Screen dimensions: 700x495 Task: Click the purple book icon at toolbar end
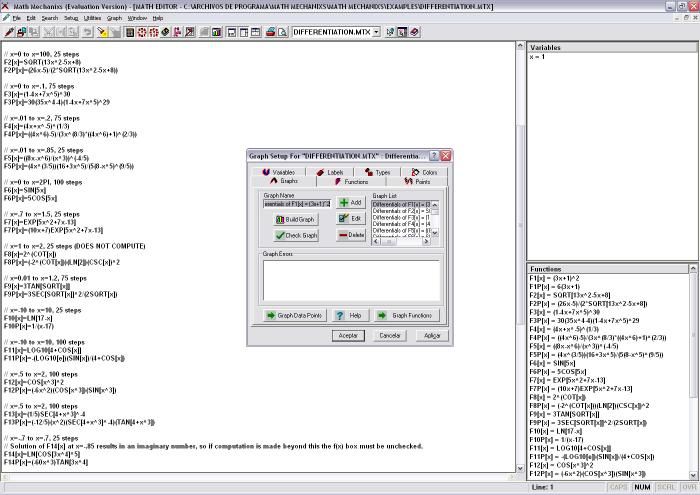[414, 32]
